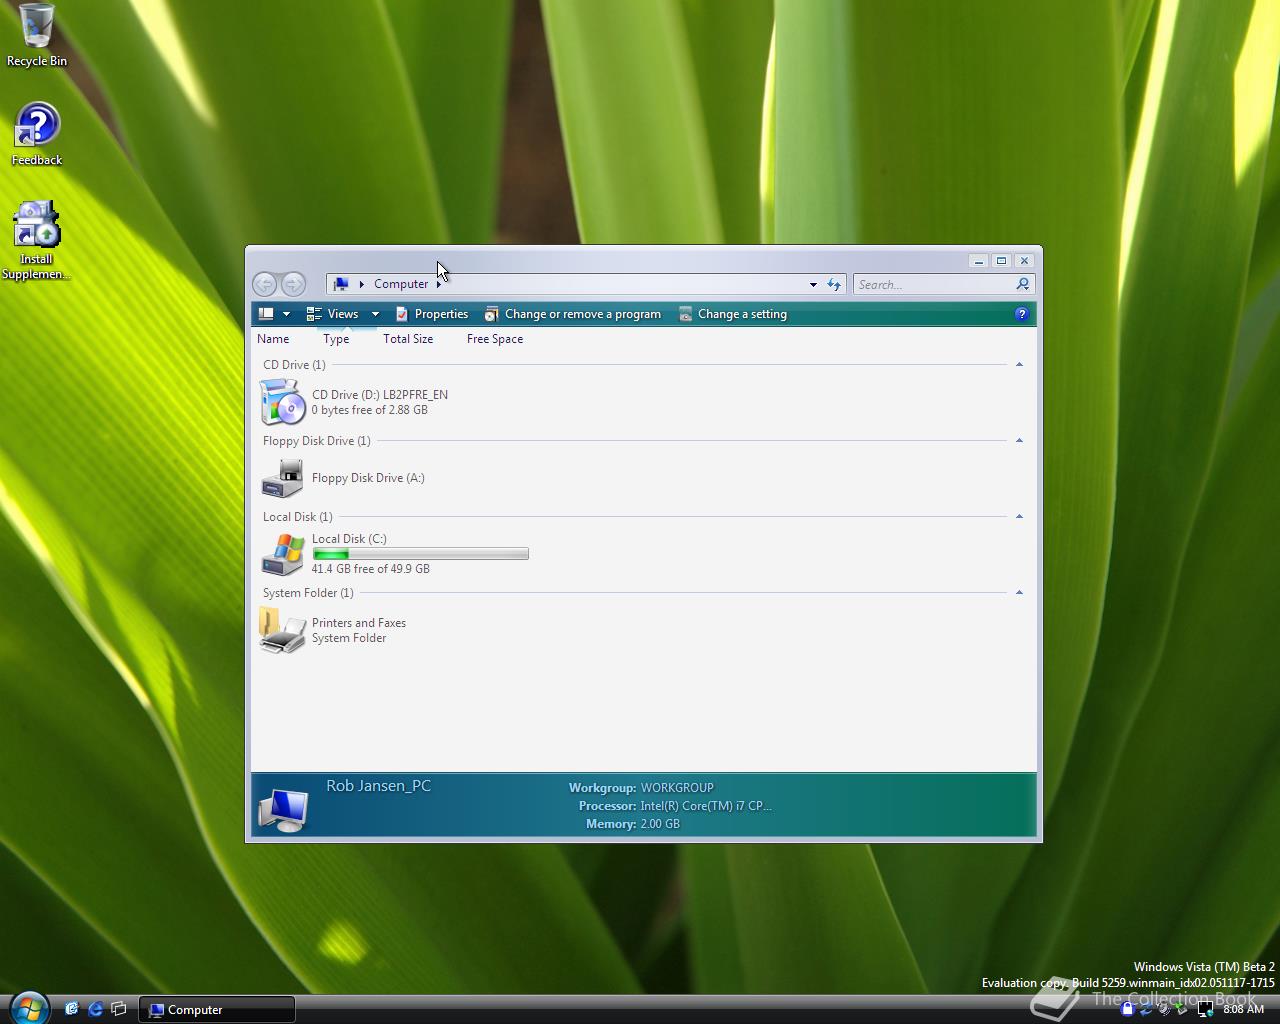The height and width of the screenshot is (1024, 1280).
Task: Sort by the Total Size column header
Action: 408,339
